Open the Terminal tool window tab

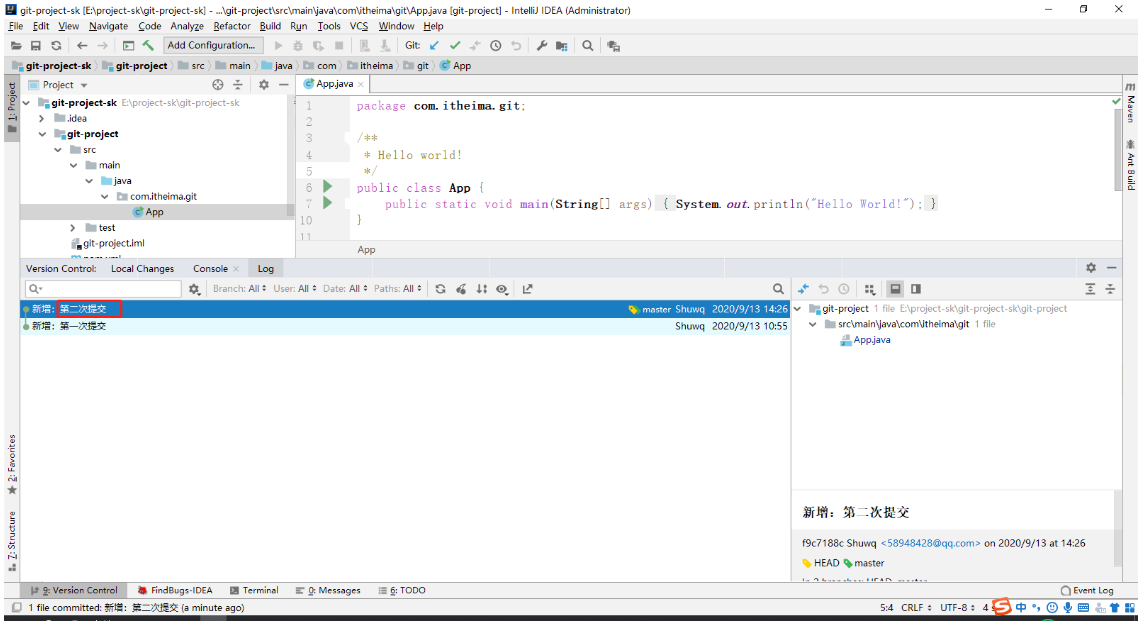tap(254, 590)
